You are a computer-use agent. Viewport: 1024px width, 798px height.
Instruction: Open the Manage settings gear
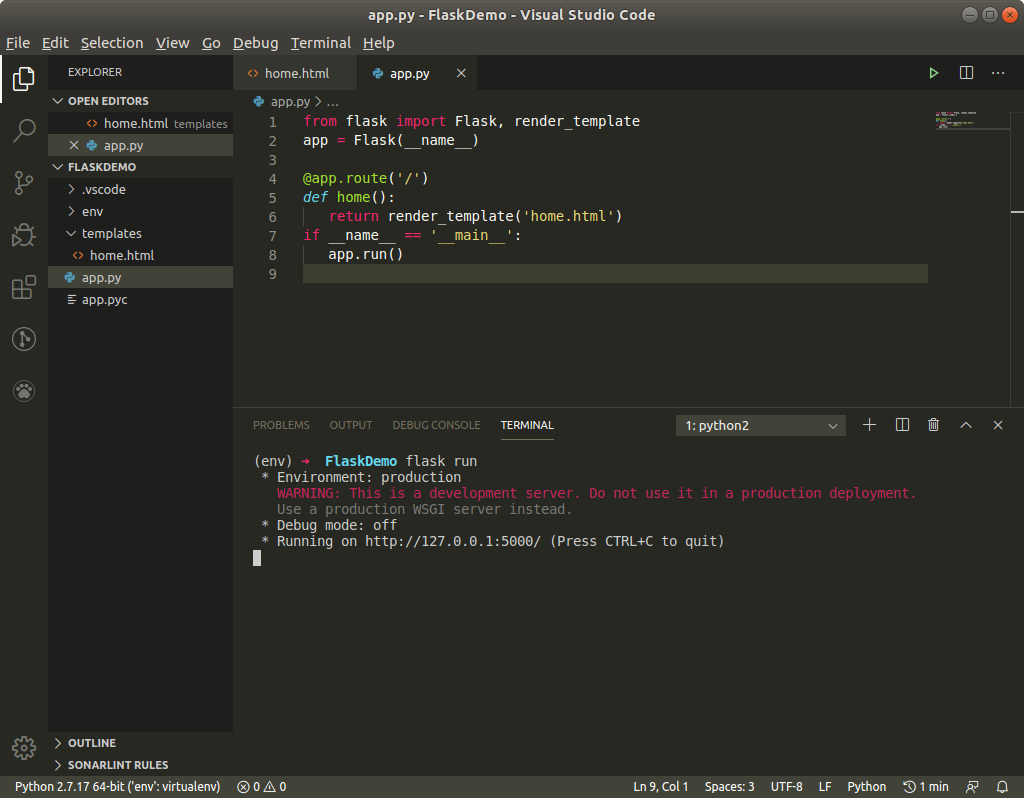click(24, 748)
